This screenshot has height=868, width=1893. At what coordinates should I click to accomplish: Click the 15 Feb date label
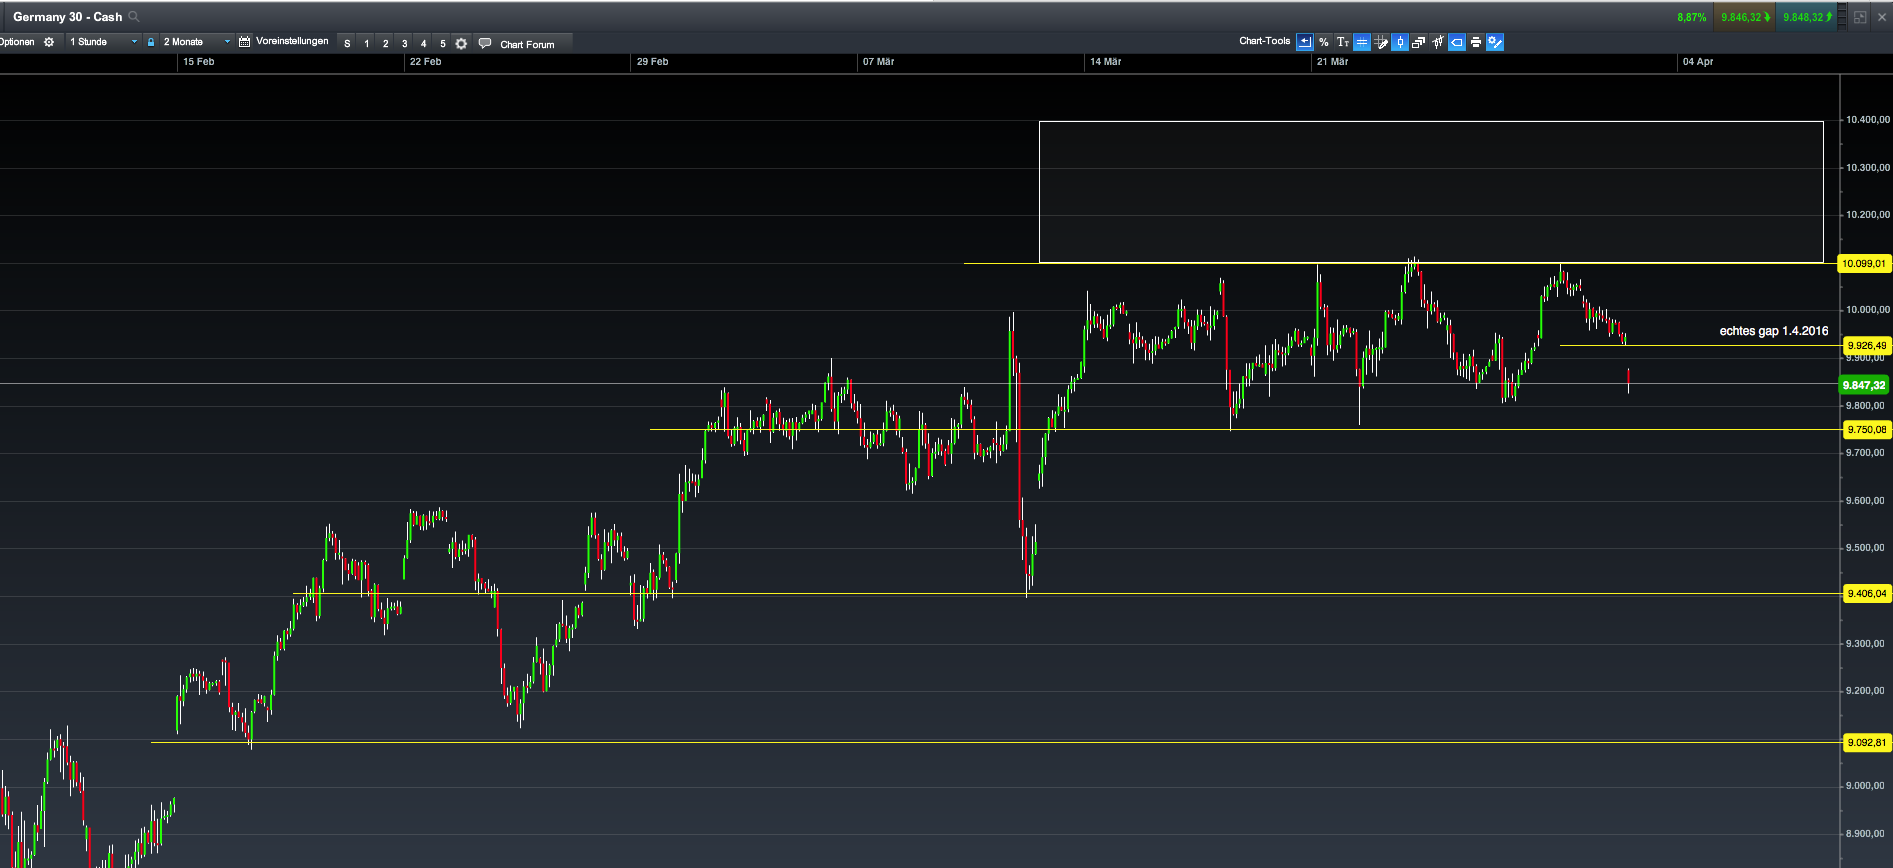(x=198, y=62)
